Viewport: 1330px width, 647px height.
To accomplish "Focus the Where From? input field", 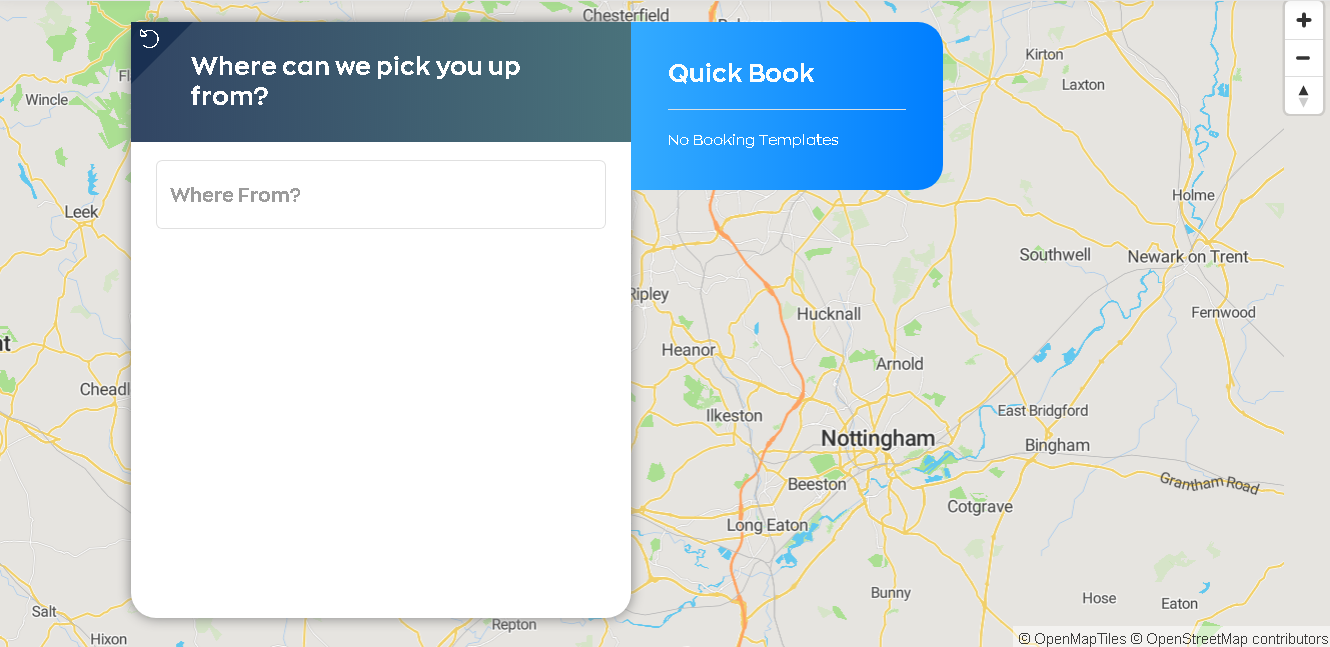I will pyautogui.click(x=381, y=195).
